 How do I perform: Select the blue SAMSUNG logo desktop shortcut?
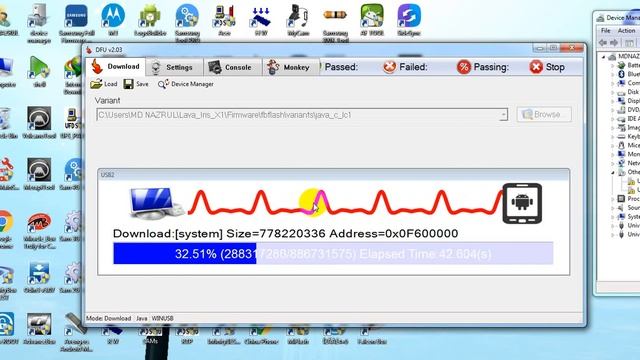click(x=76, y=16)
